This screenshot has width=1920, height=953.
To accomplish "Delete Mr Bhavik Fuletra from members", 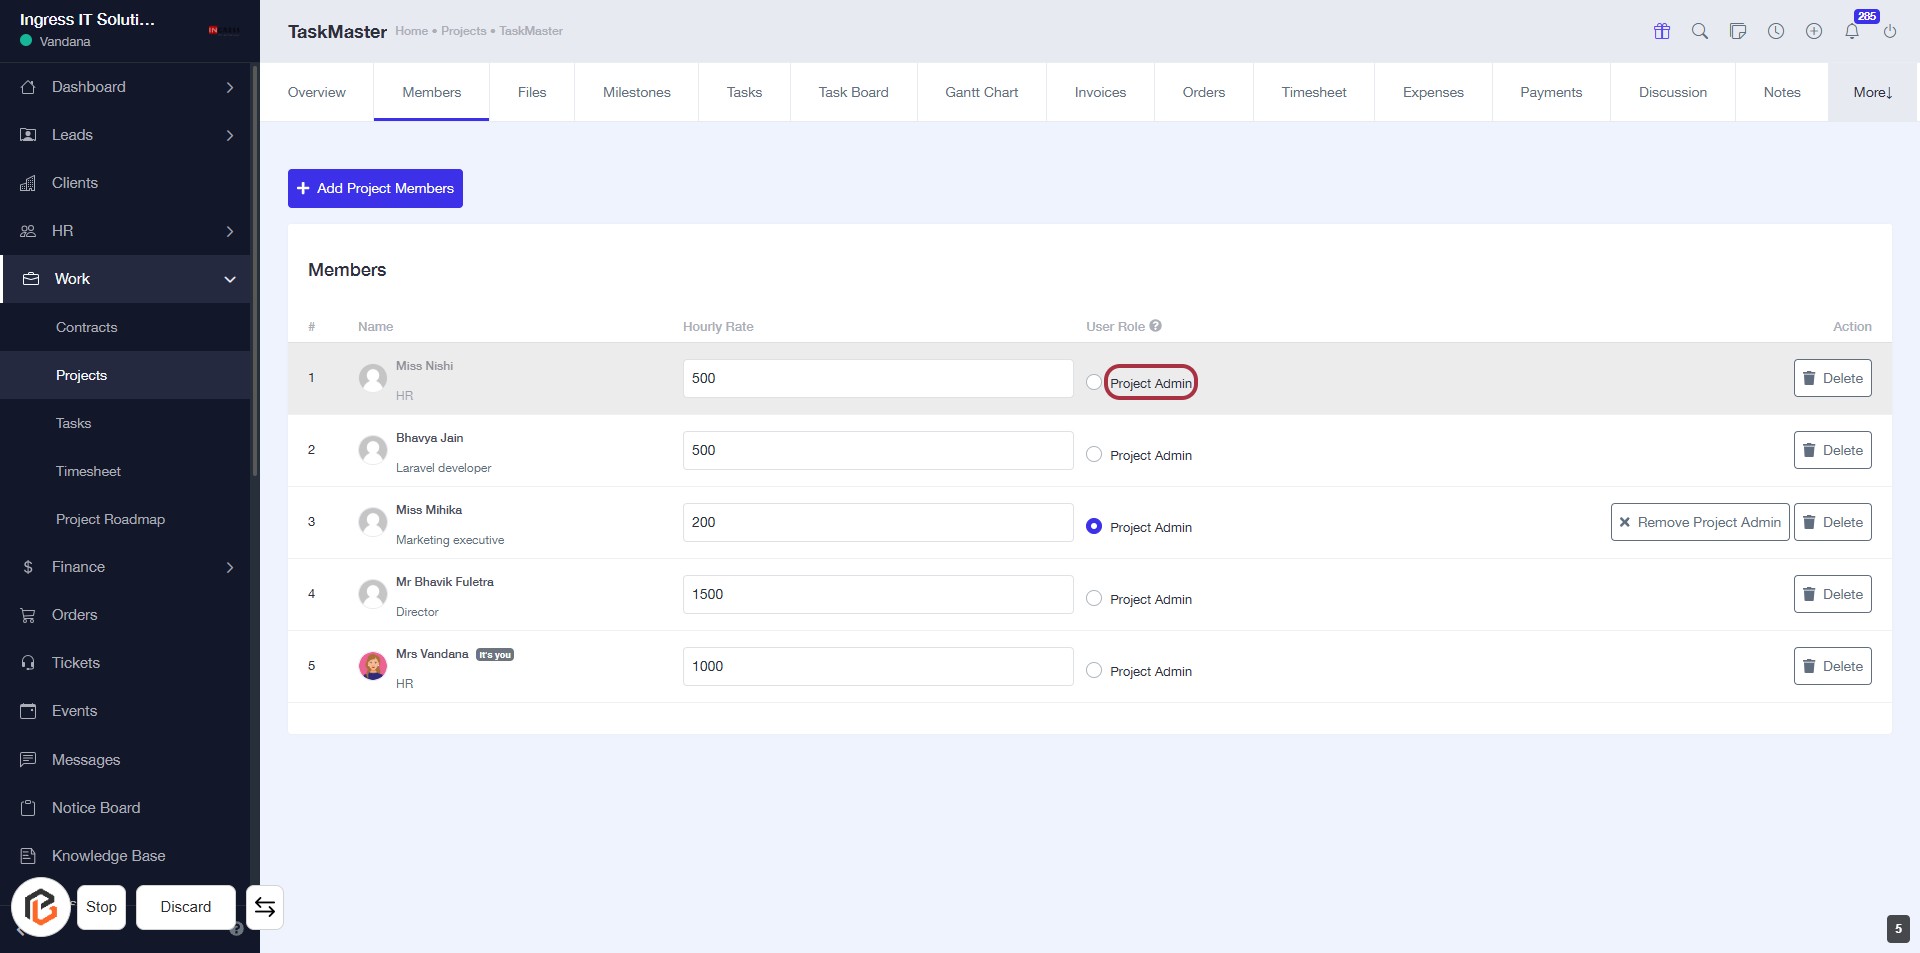I will coord(1832,594).
